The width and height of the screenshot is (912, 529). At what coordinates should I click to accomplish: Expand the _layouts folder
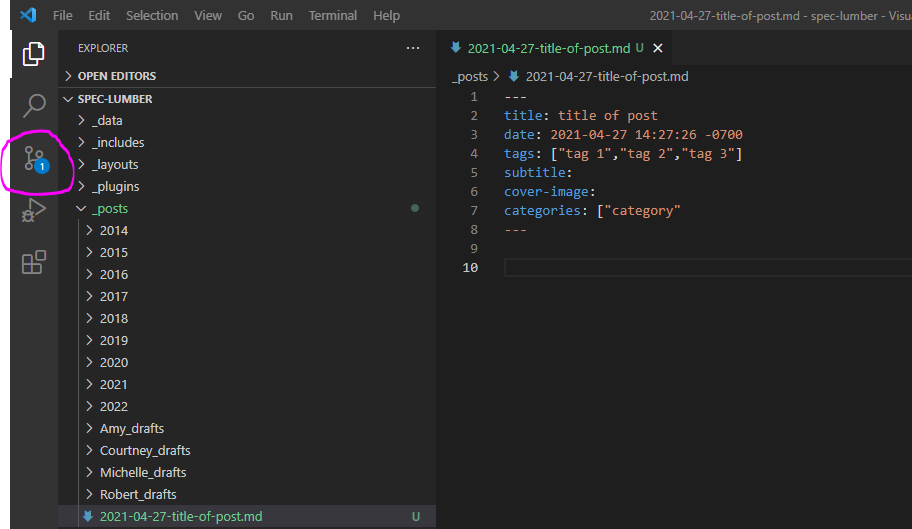(x=114, y=164)
